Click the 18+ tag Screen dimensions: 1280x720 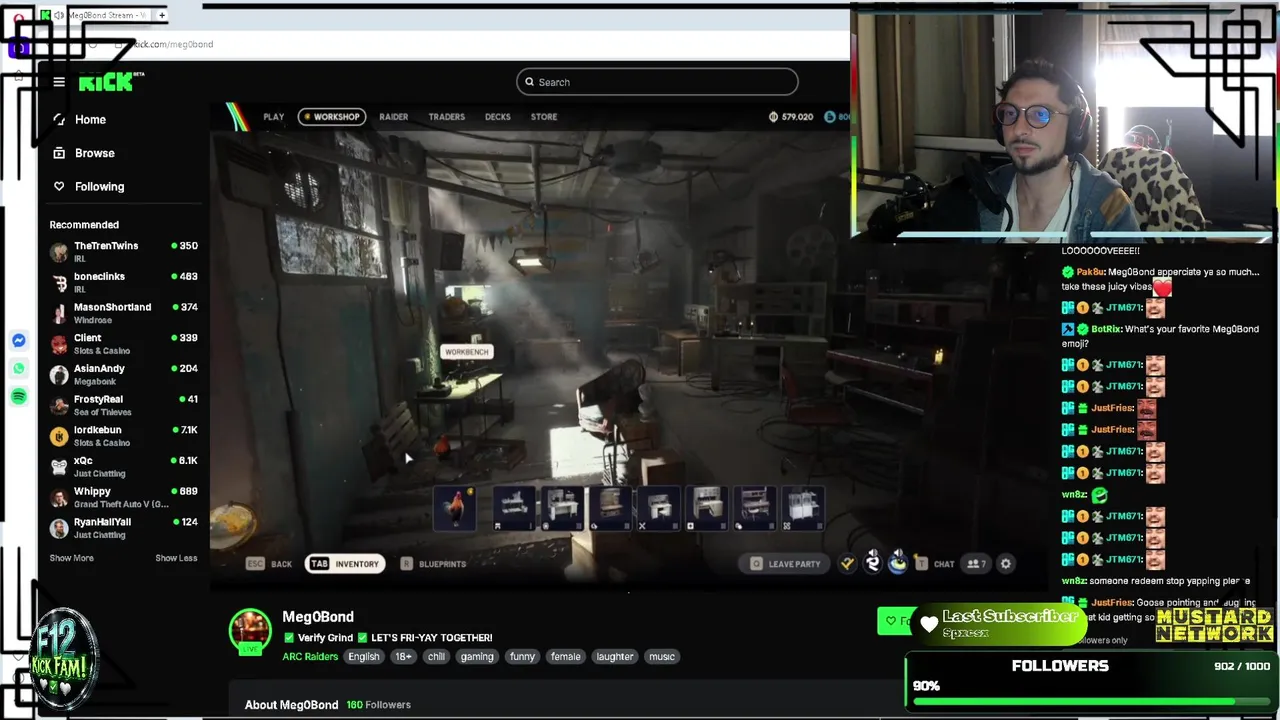click(403, 657)
